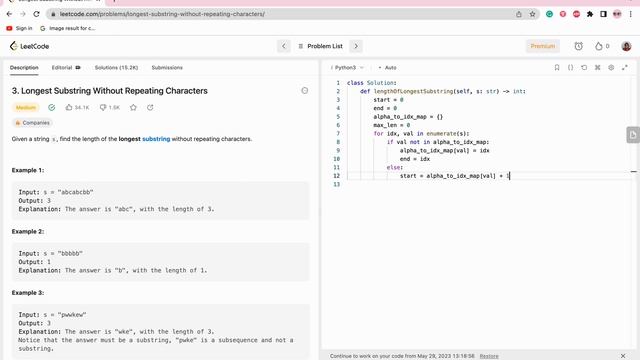Click the streak flame icon
This screenshot has height=360, width=640.
tap(598, 46)
